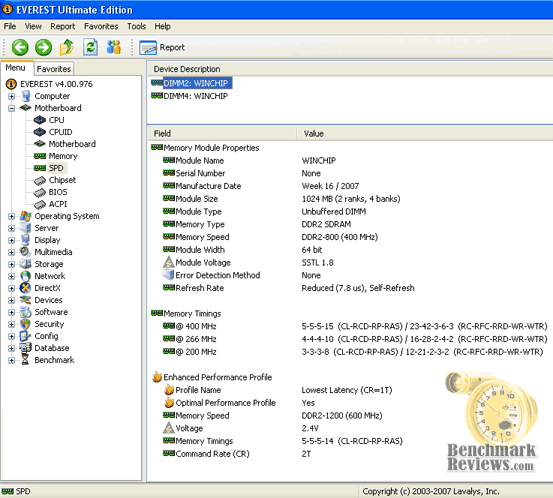Go back with the green left arrow
This screenshot has height=498, width=553.
pos(20,47)
